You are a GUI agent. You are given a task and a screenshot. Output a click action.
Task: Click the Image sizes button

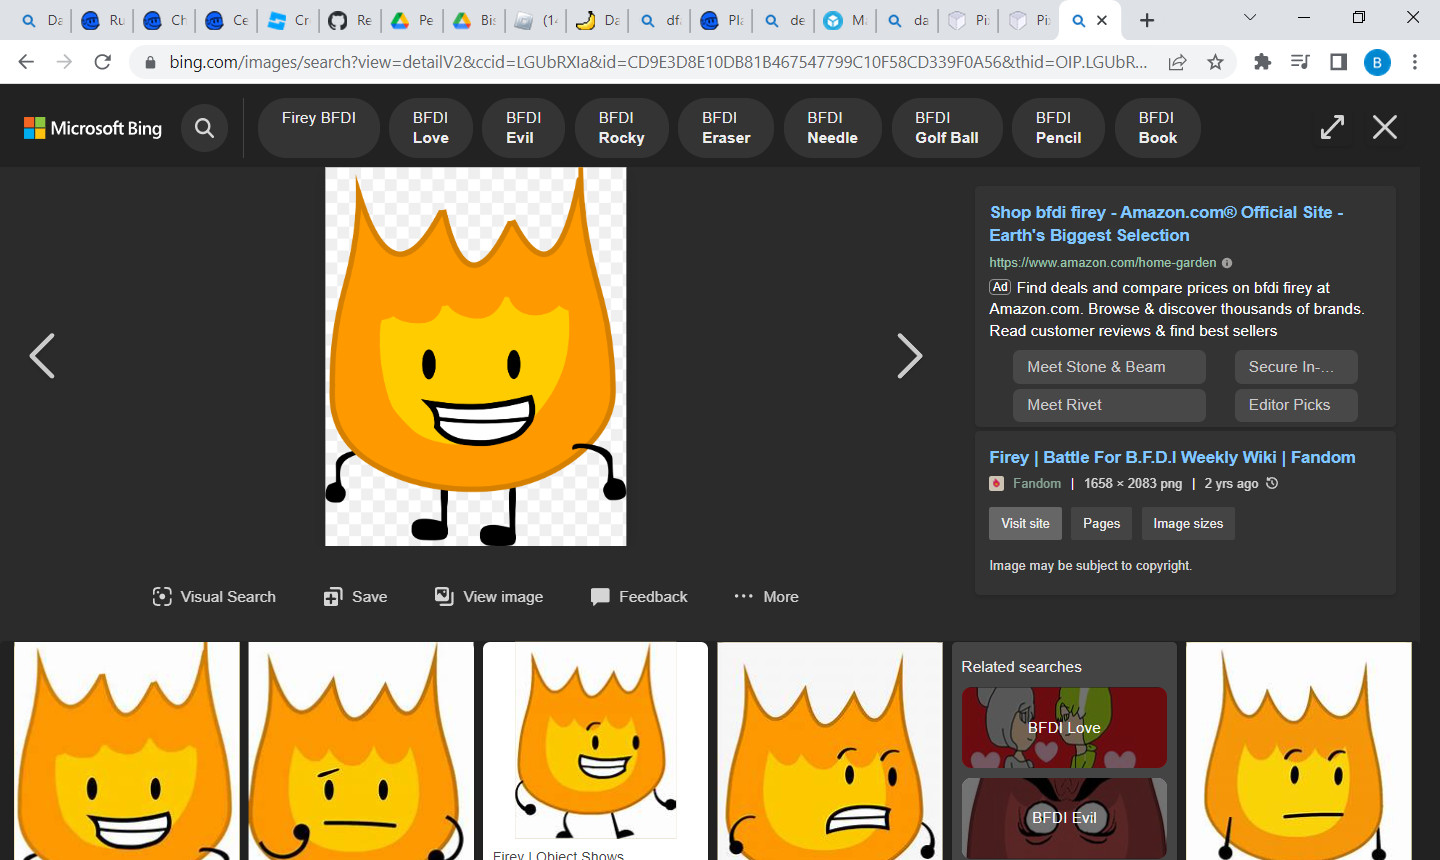[1188, 524]
